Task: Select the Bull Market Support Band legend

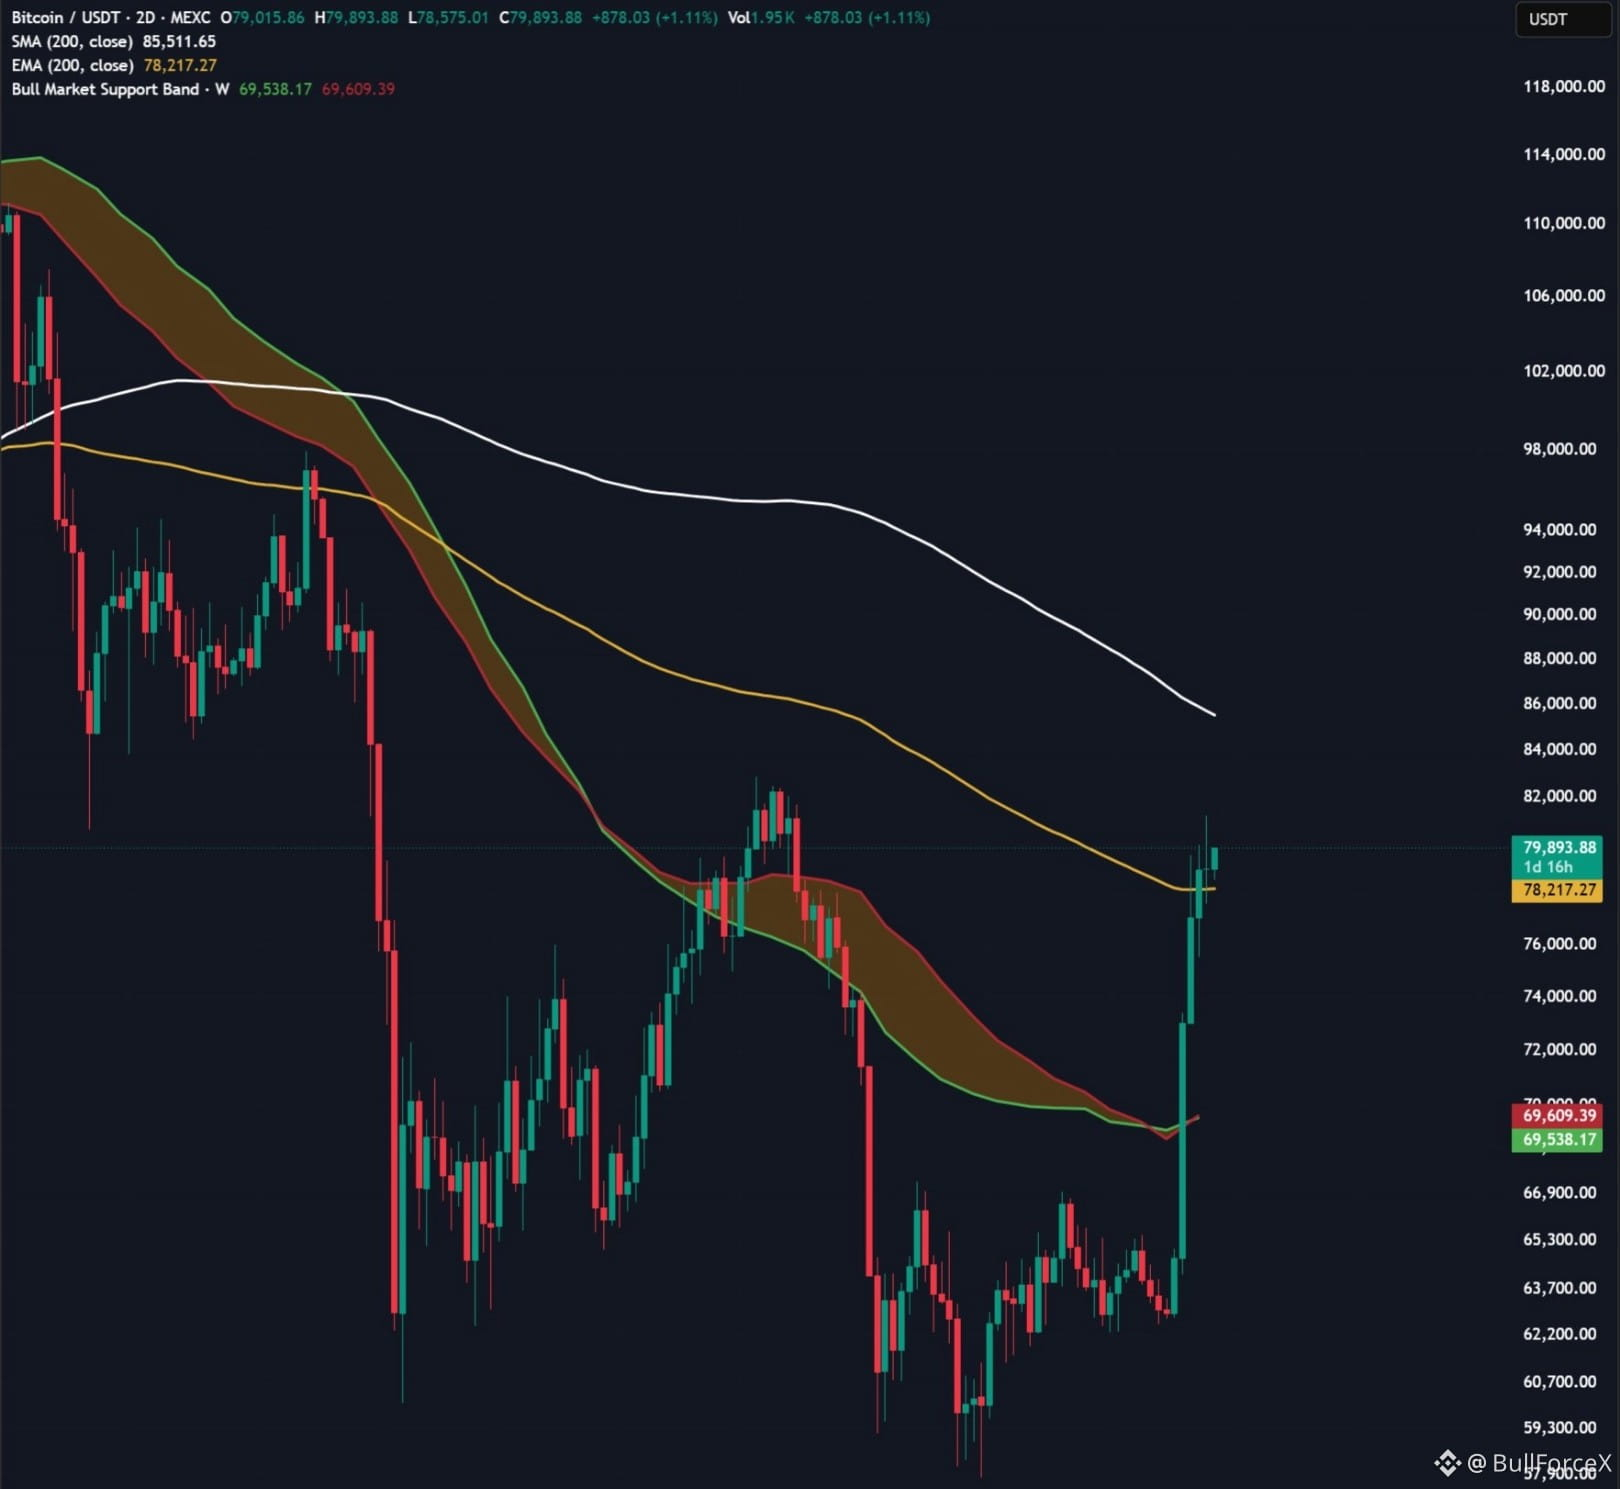Action: (x=120, y=90)
